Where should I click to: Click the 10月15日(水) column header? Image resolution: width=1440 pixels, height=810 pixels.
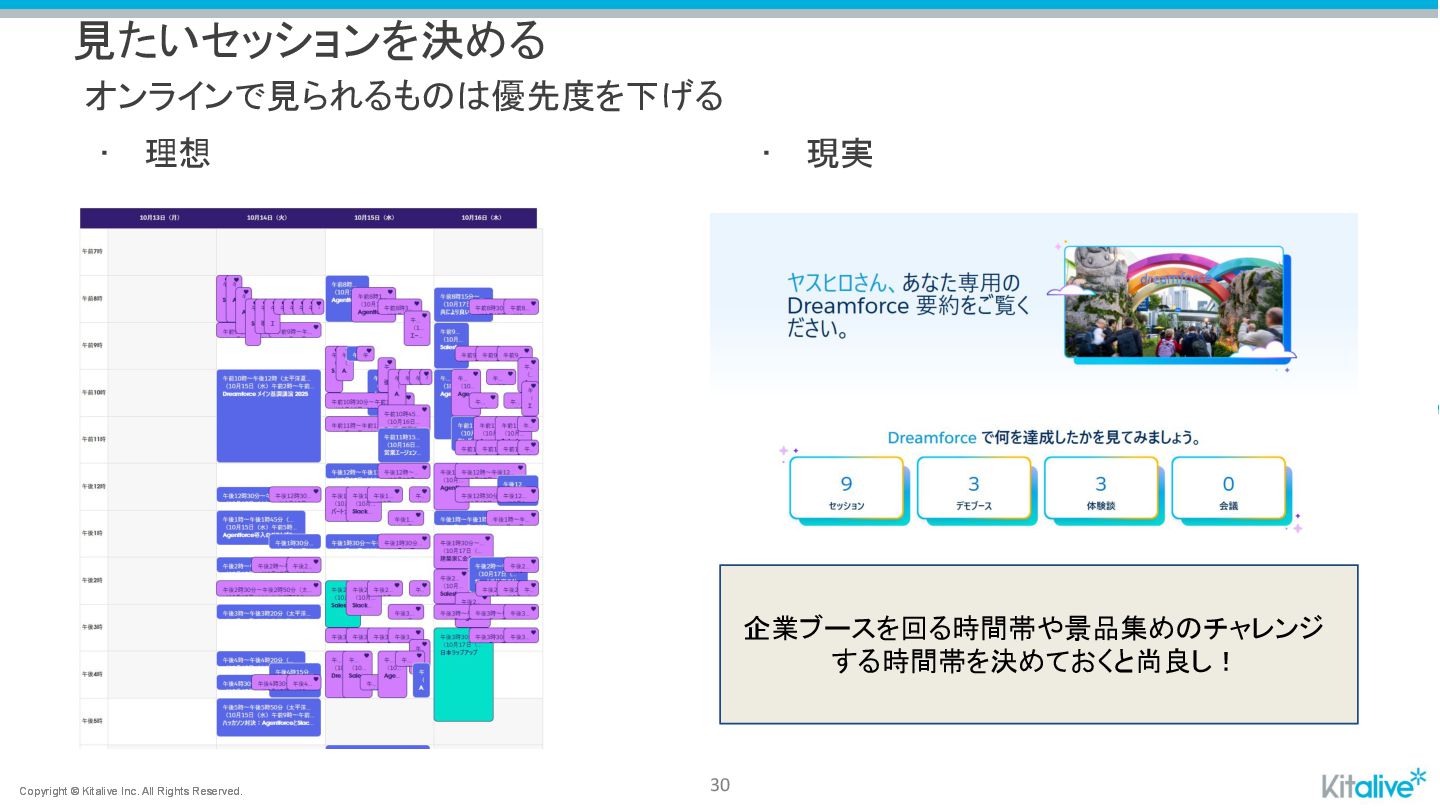click(375, 217)
